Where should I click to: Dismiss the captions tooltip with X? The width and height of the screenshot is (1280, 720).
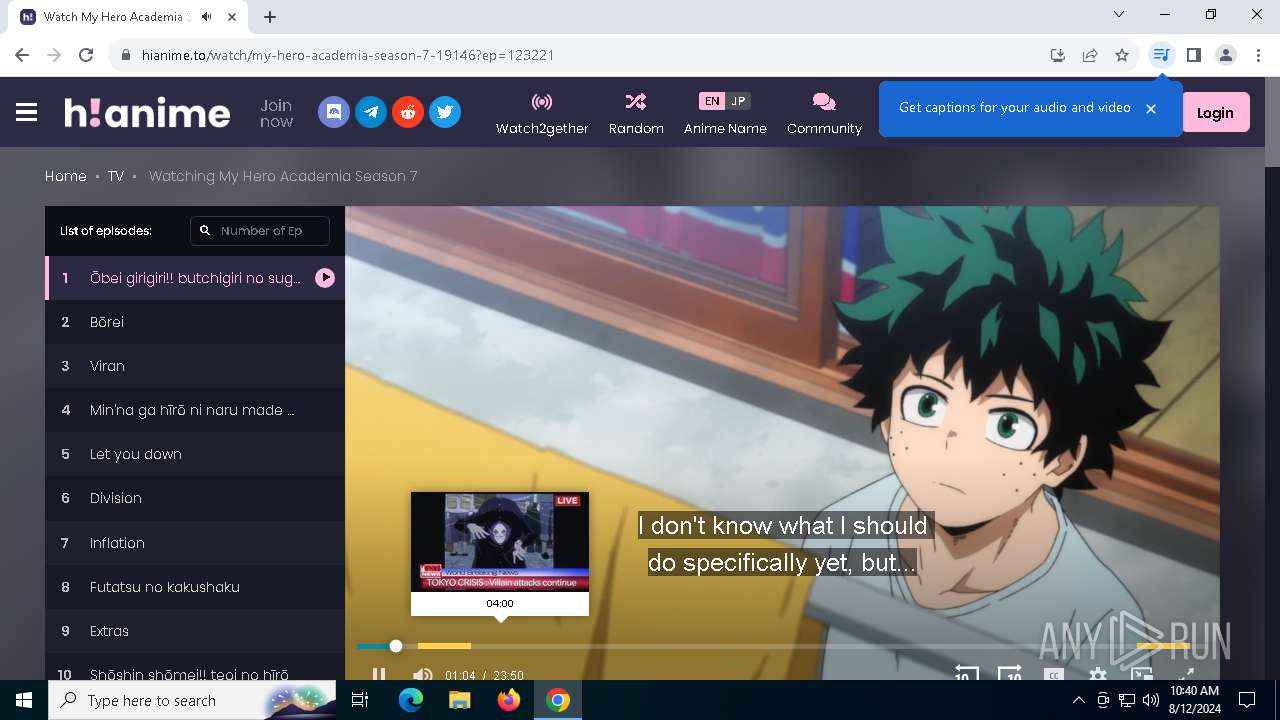tap(1151, 108)
